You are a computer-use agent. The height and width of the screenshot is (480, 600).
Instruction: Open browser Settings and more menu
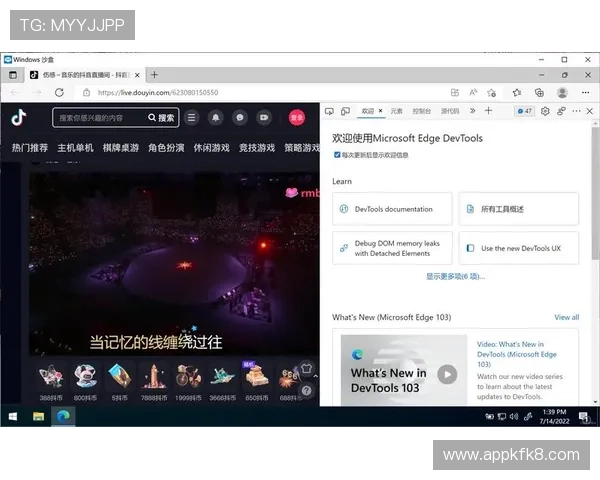click(x=585, y=93)
